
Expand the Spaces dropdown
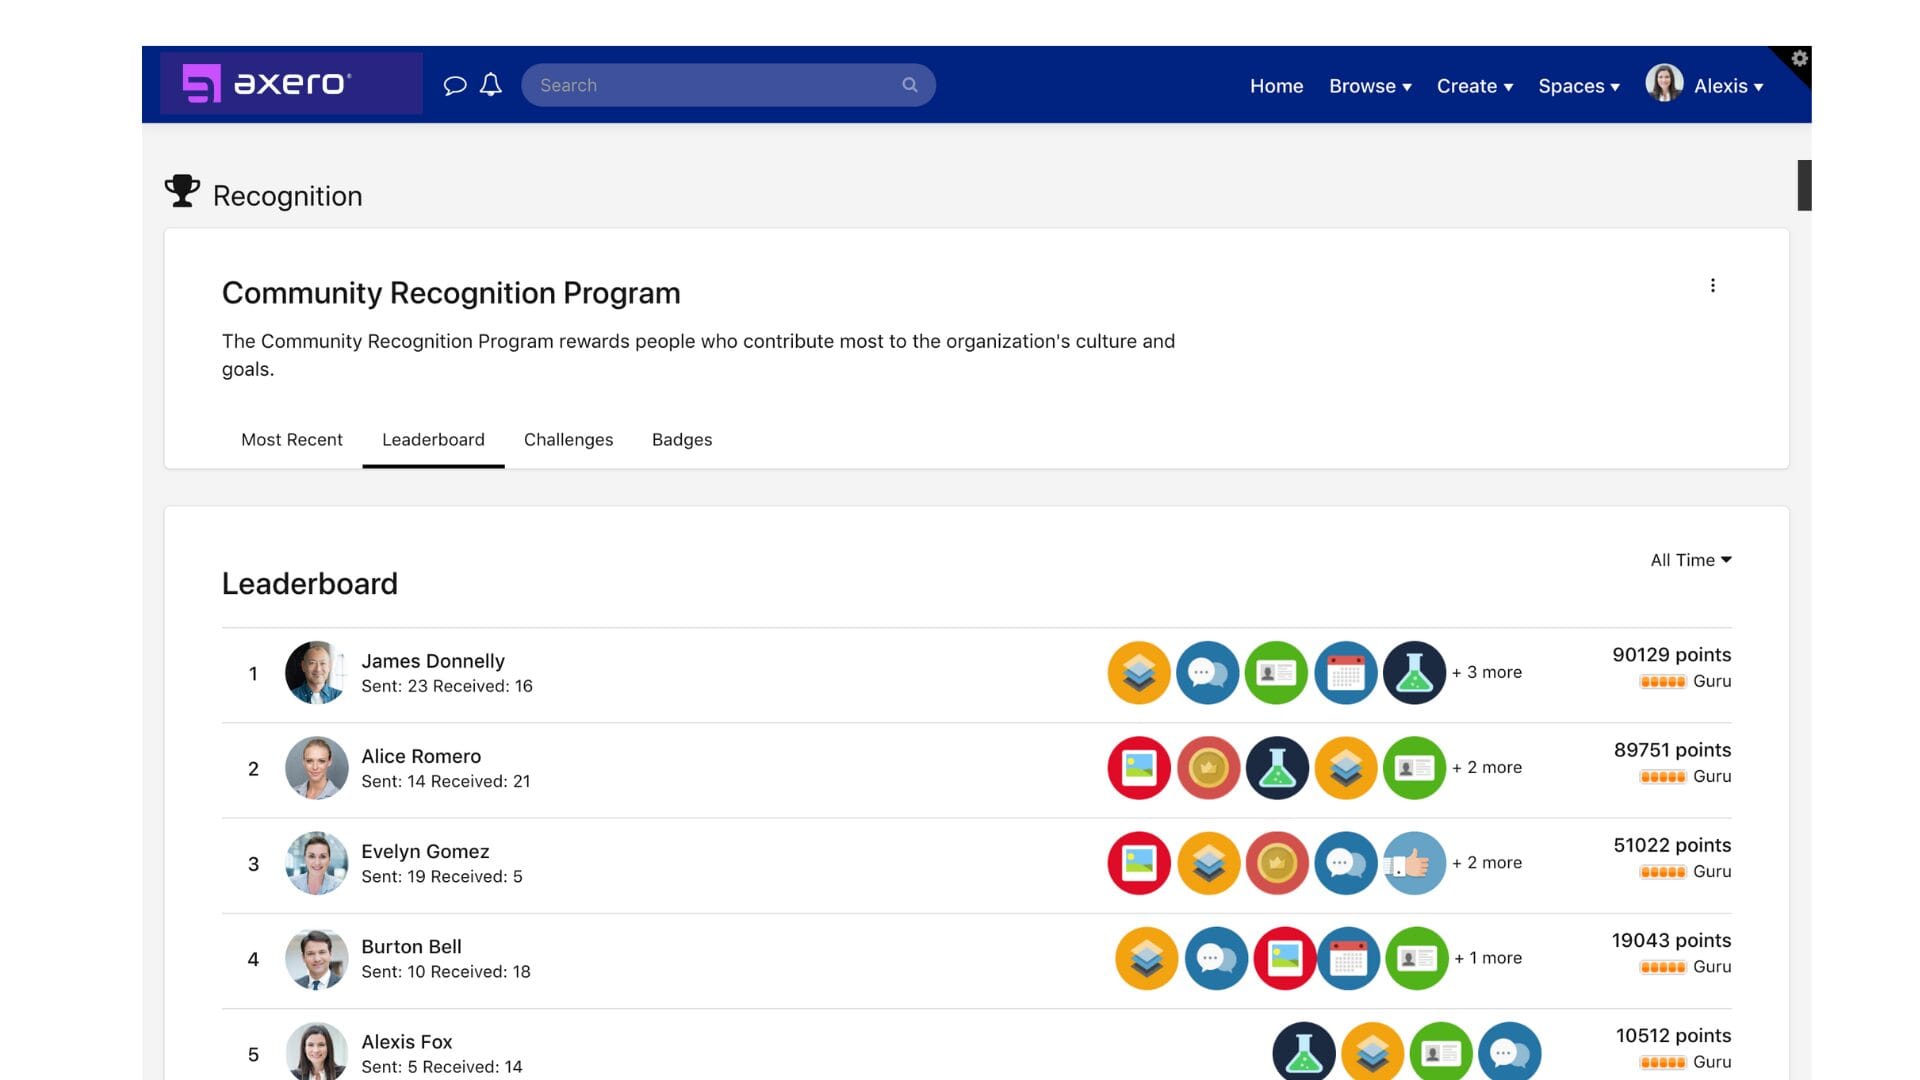click(1577, 86)
